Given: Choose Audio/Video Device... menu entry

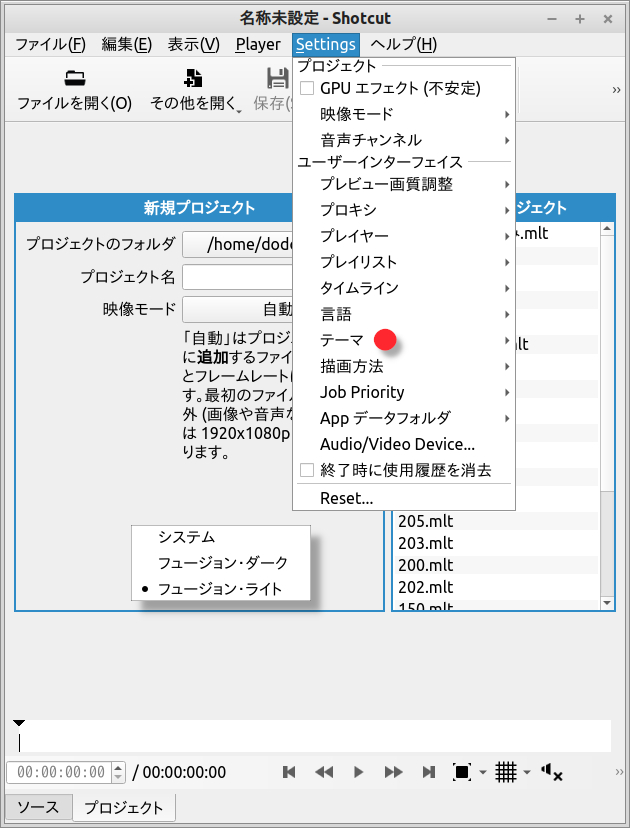Looking at the screenshot, I should coord(397,444).
